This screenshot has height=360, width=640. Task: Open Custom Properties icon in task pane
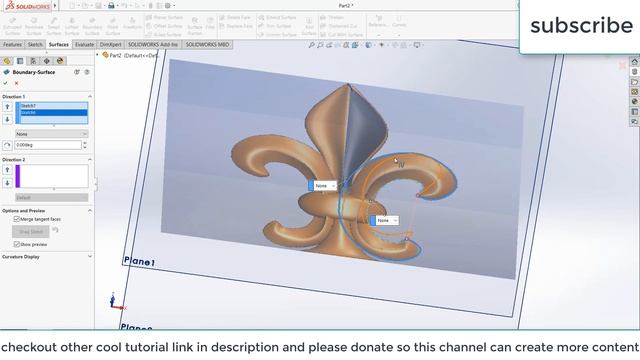(x=634, y=111)
